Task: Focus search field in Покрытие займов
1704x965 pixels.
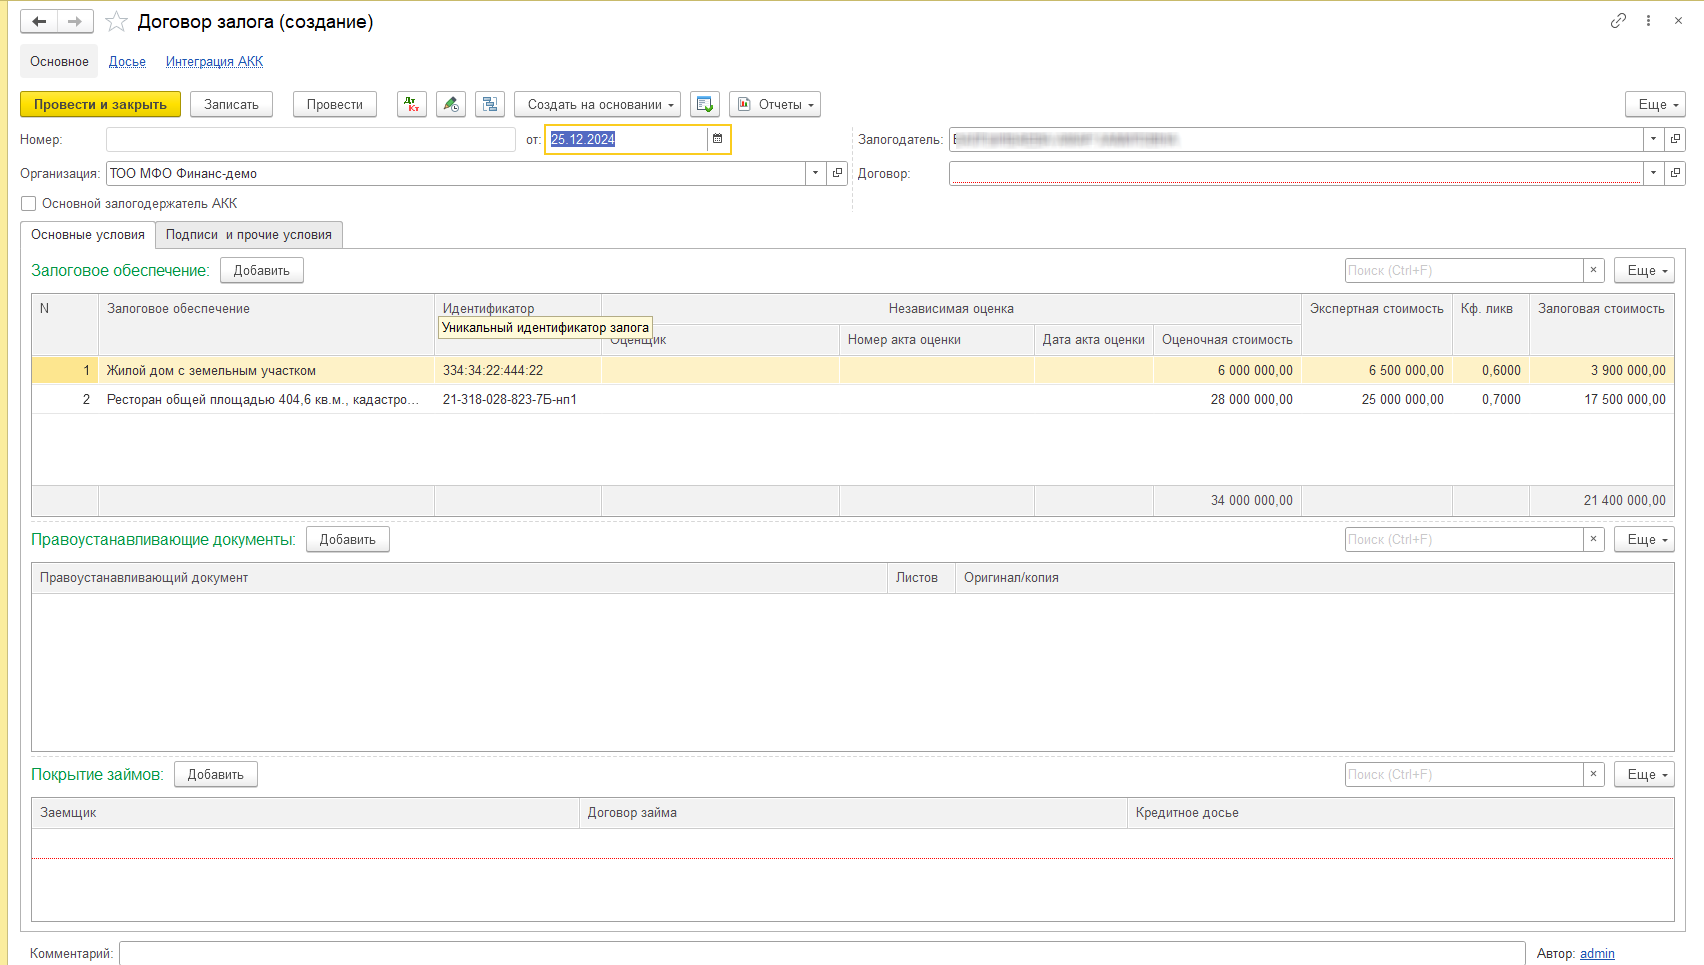Action: 1464,774
